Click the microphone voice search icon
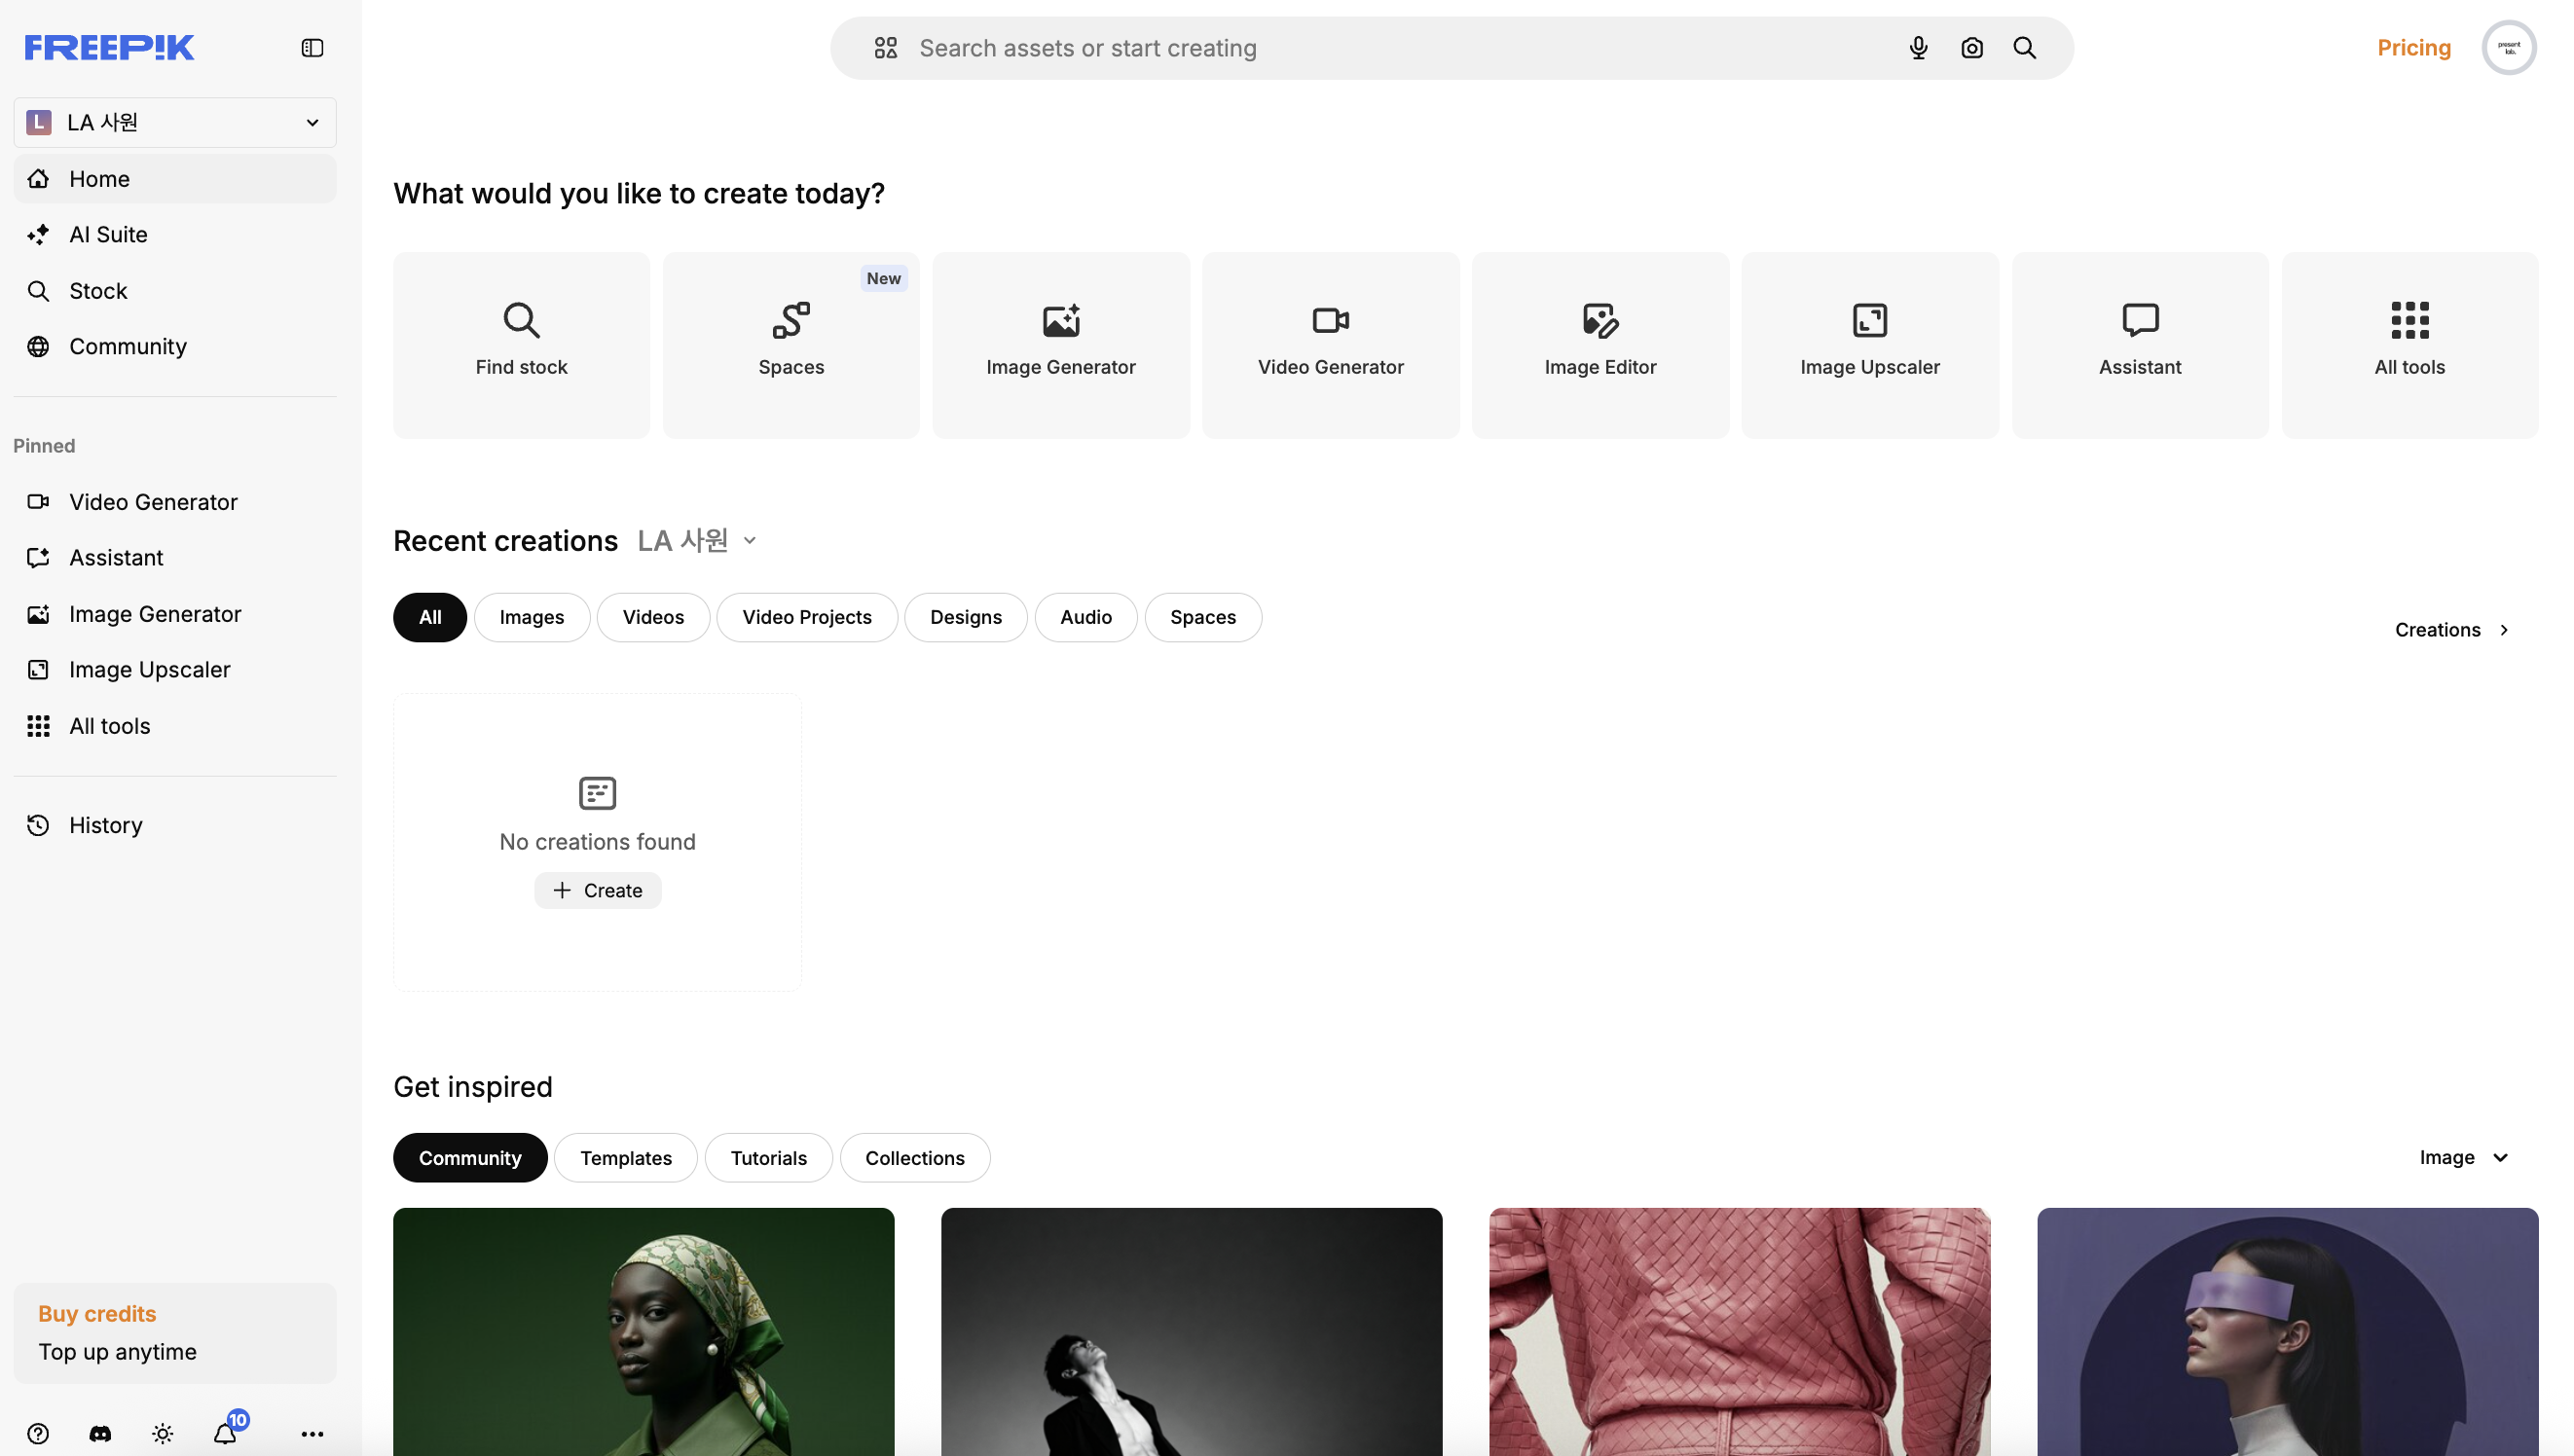2574x1456 pixels. click(x=1917, y=48)
